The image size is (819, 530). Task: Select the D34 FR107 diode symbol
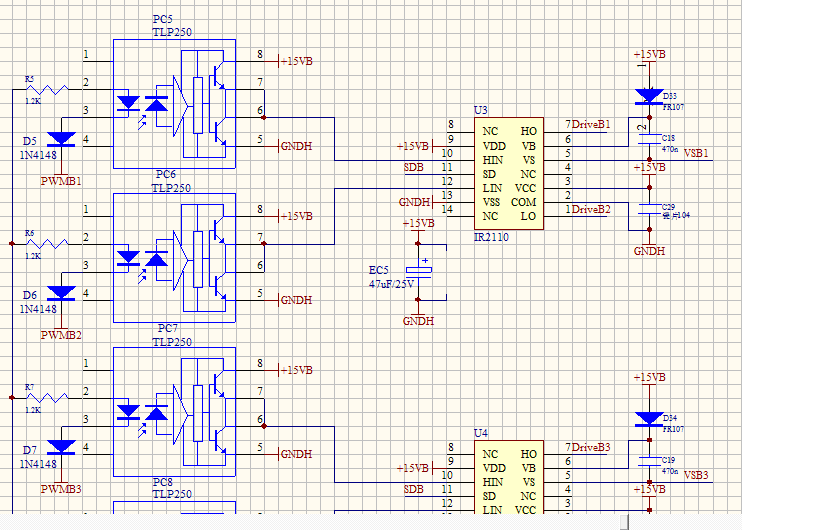pos(647,420)
